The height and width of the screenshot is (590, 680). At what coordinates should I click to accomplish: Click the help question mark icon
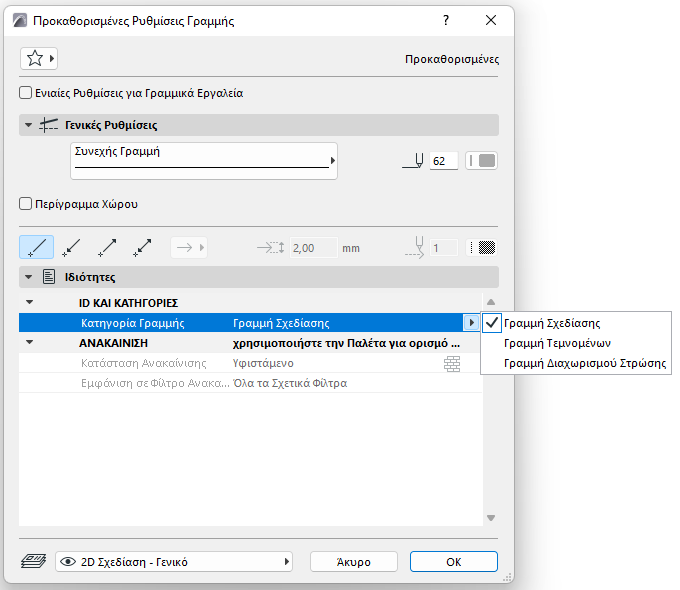point(446,20)
